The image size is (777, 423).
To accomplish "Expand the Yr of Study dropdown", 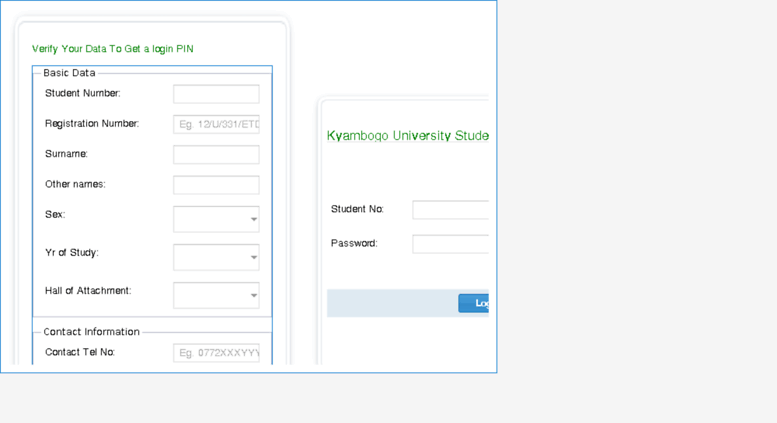I will point(216,257).
